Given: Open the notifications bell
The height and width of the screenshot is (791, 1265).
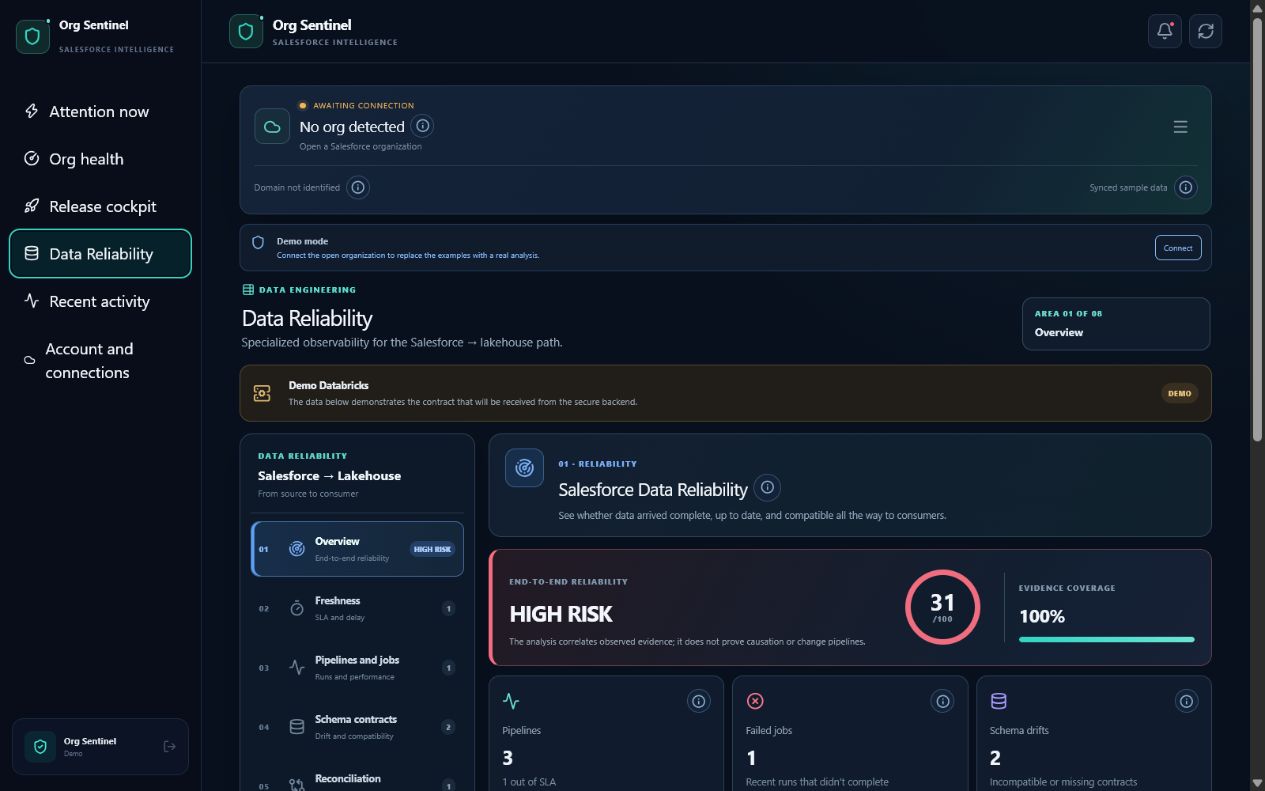Looking at the screenshot, I should tap(1164, 31).
